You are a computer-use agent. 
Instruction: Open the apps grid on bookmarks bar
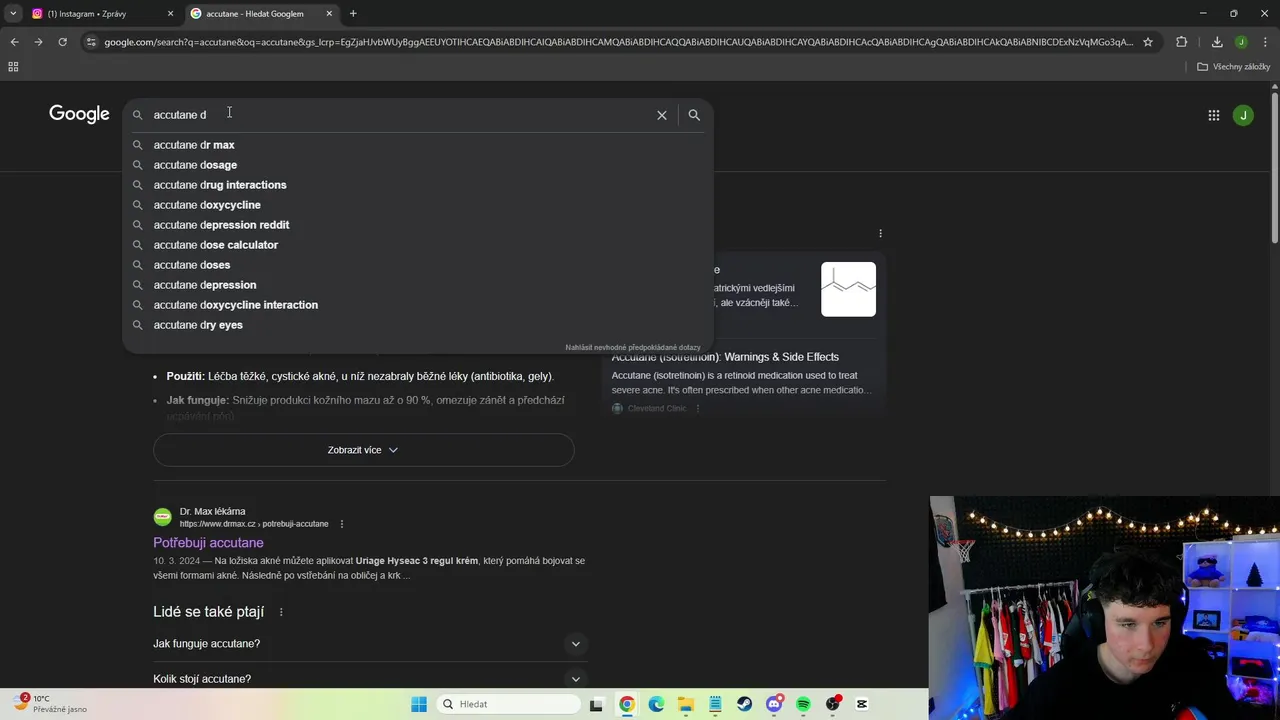(13, 67)
